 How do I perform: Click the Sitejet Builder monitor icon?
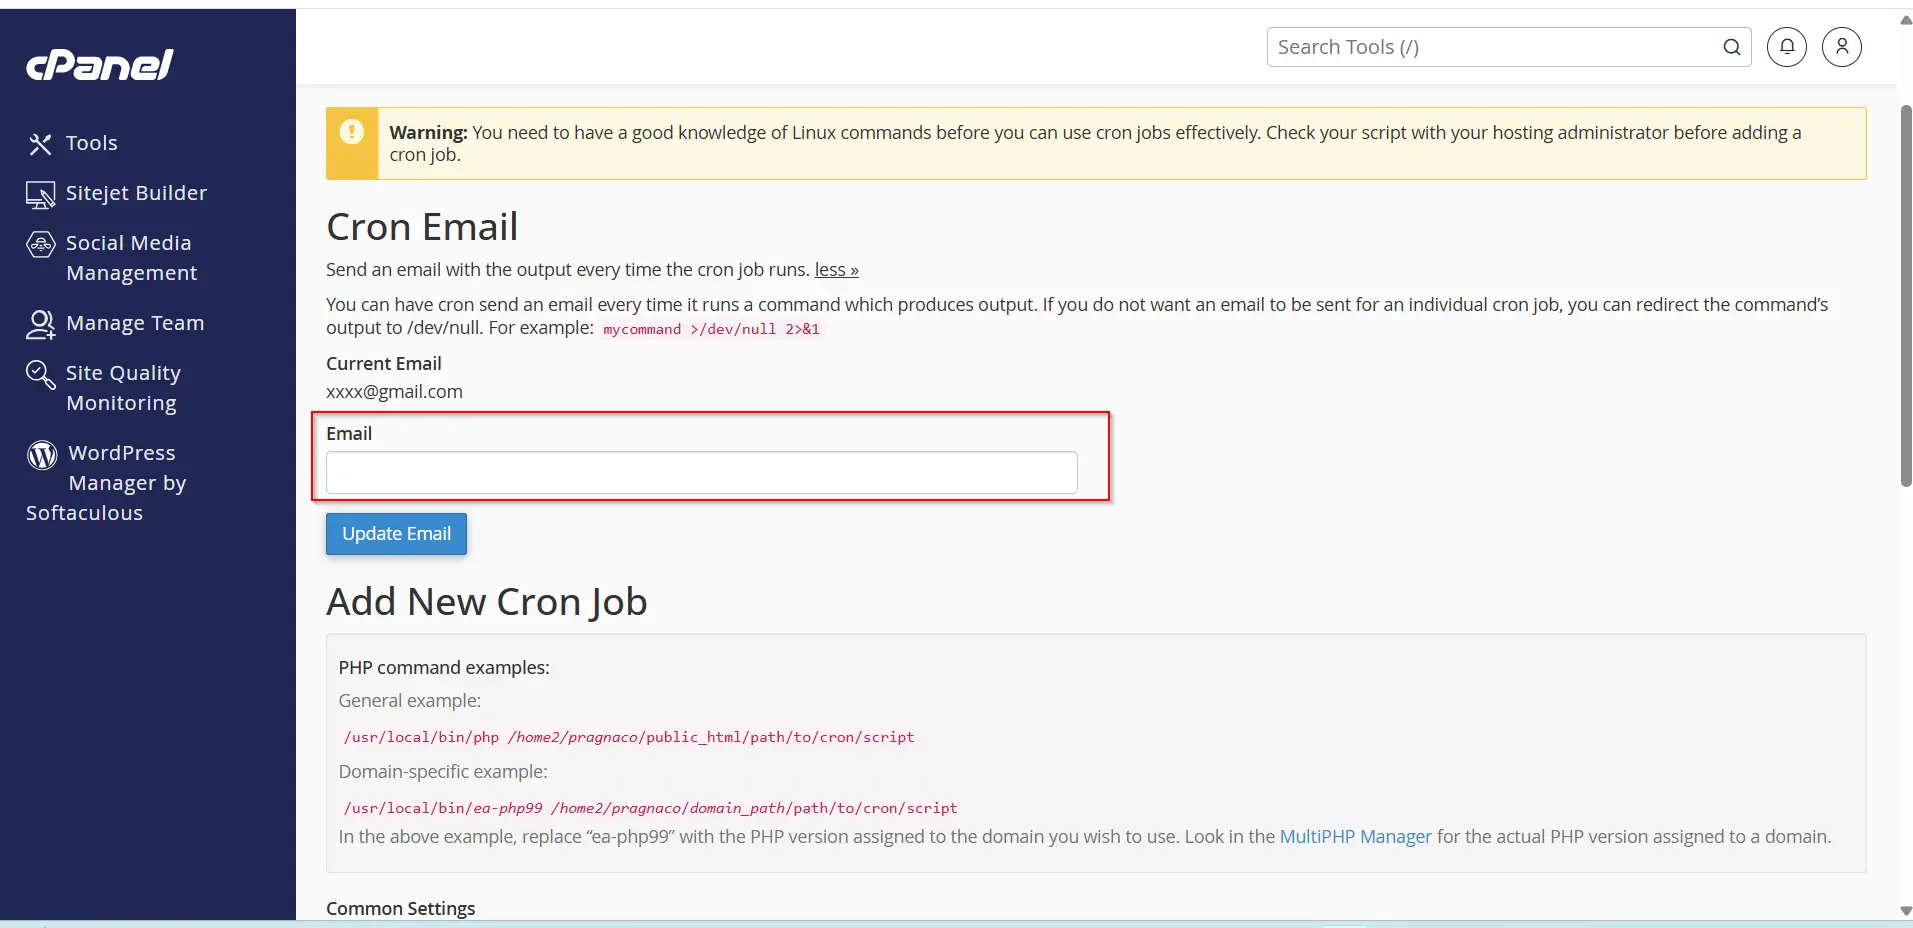pyautogui.click(x=40, y=195)
